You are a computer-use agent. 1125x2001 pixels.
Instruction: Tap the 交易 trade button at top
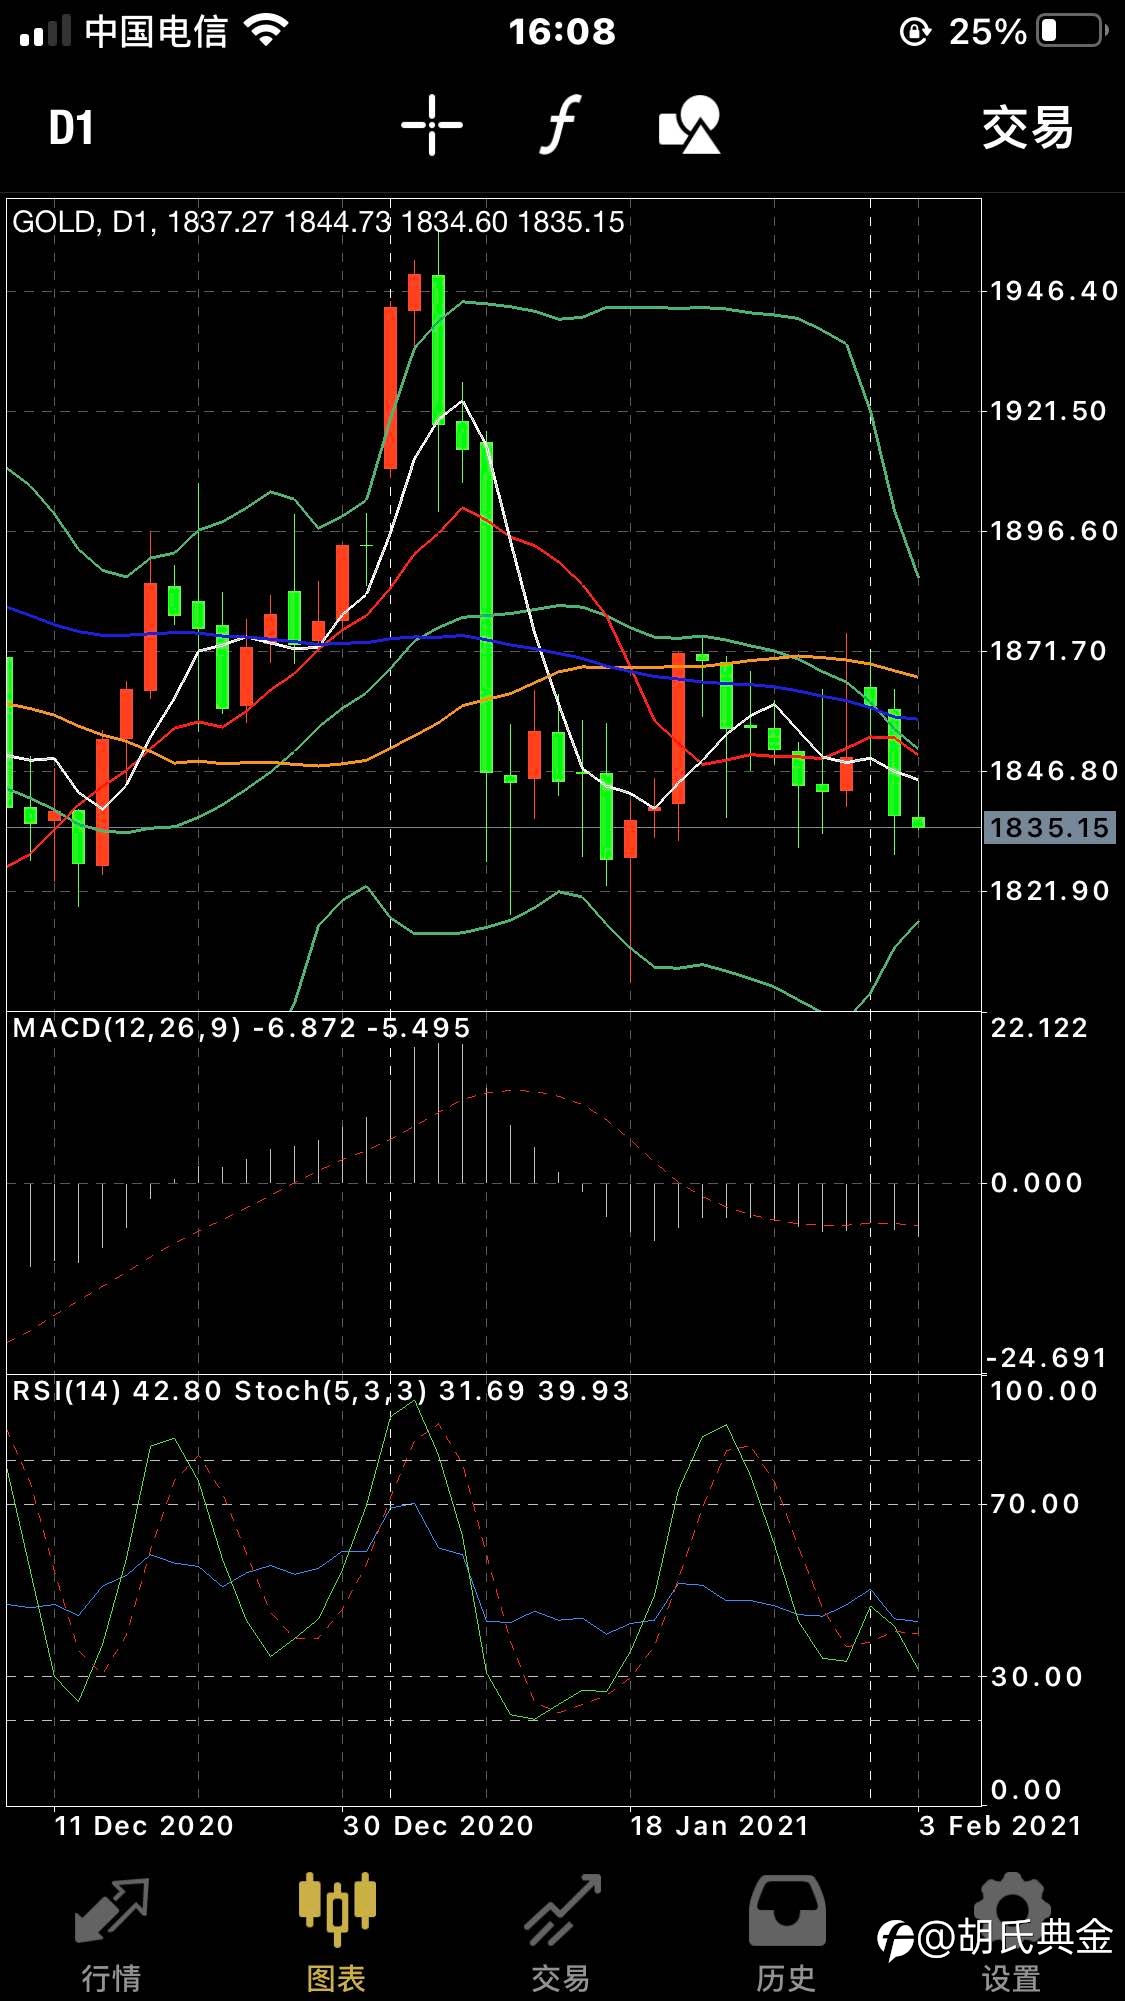coord(1027,128)
